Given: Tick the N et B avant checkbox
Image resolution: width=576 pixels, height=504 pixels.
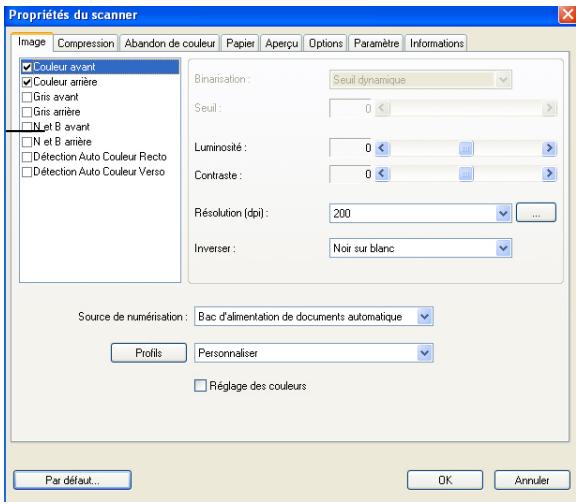Looking at the screenshot, I should 27,127.
